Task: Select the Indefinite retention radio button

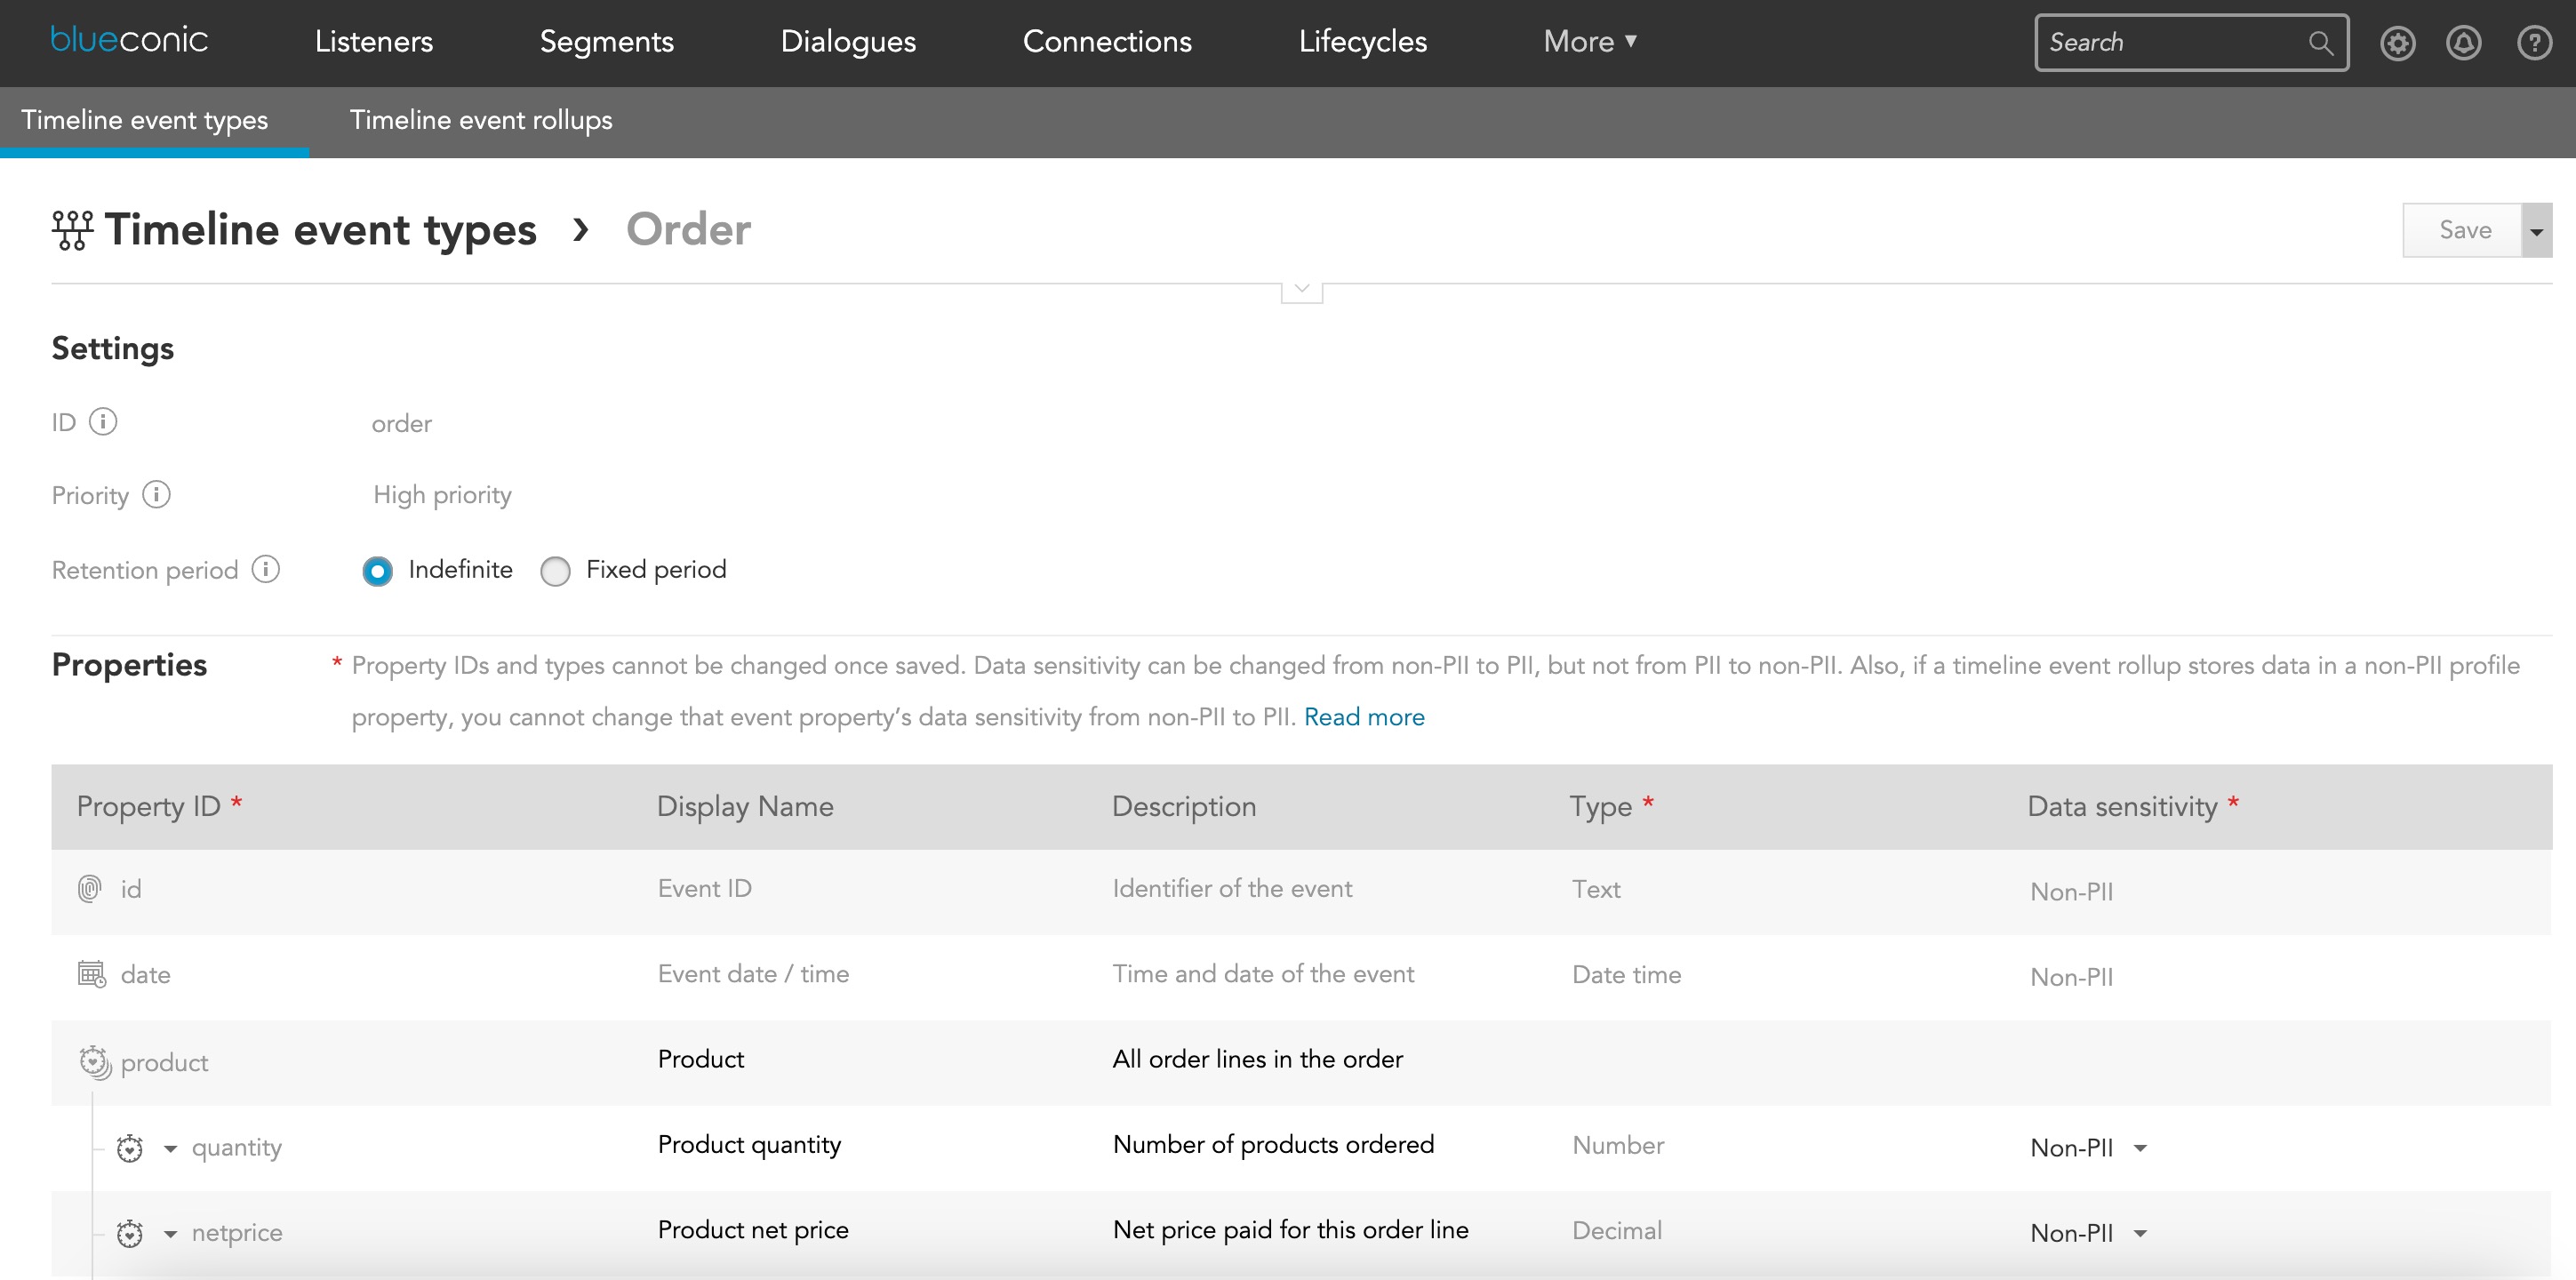Action: click(377, 571)
